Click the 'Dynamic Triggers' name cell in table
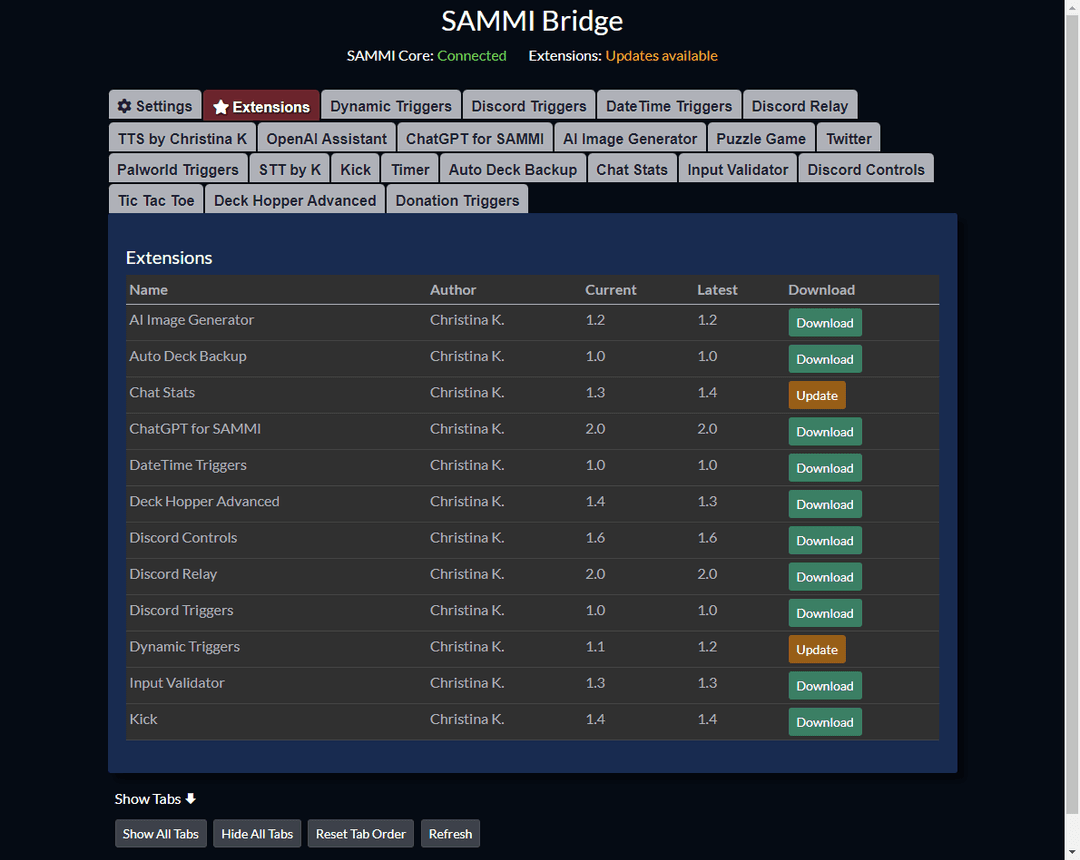Viewport: 1080px width, 860px height. 185,647
